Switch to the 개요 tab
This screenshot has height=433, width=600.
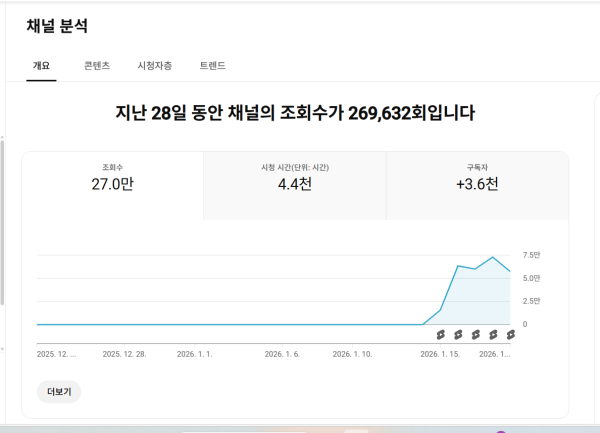coord(41,66)
